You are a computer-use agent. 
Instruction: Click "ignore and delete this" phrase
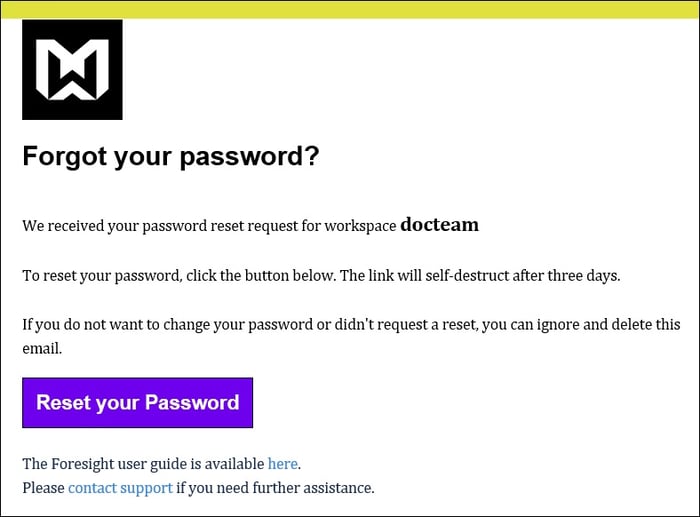coord(602,325)
